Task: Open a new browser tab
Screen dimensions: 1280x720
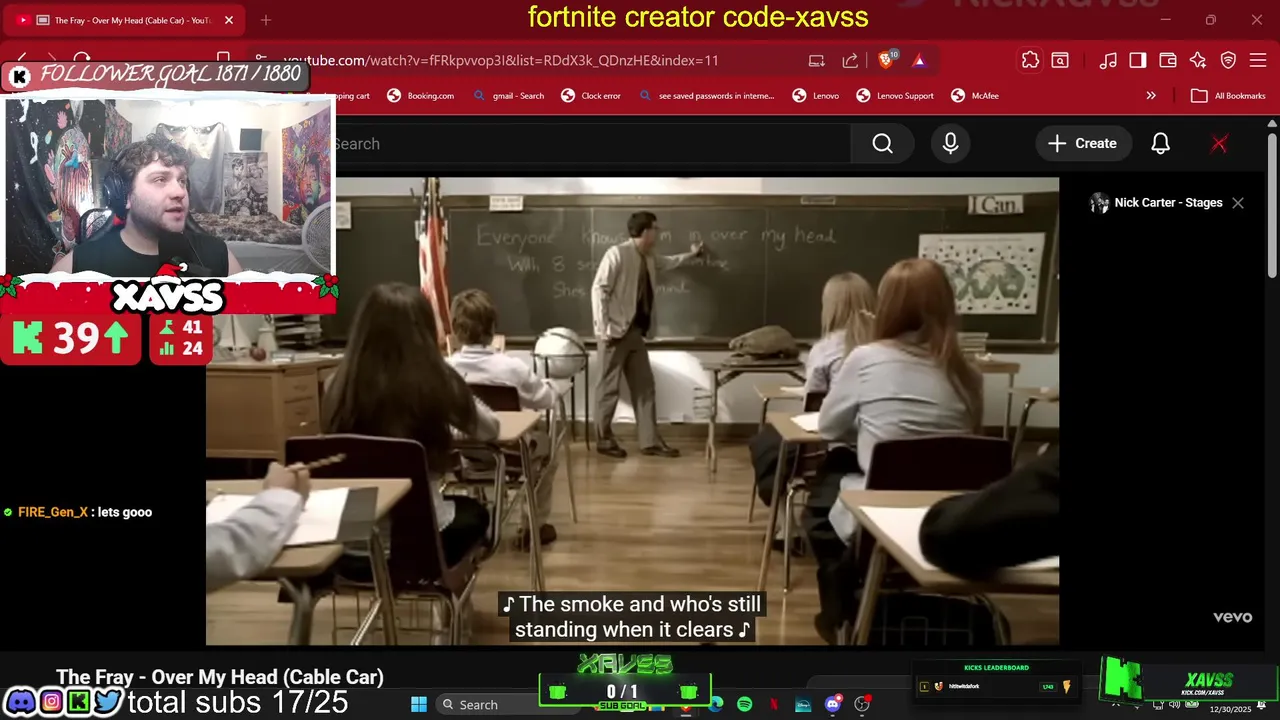Action: (x=266, y=20)
